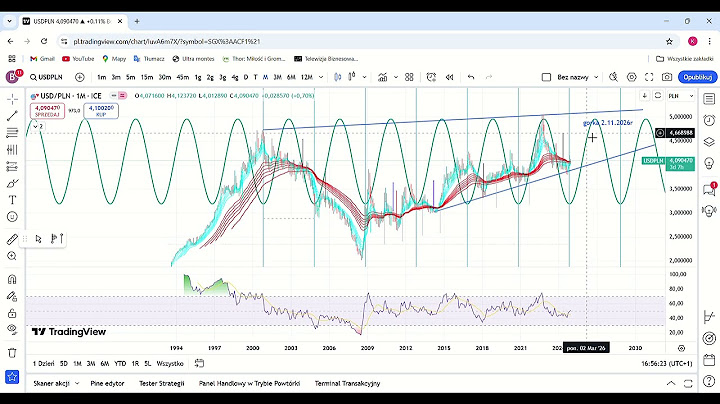The width and height of the screenshot is (720, 404).
Task: Select the Wszystko date range
Action: pos(170,364)
